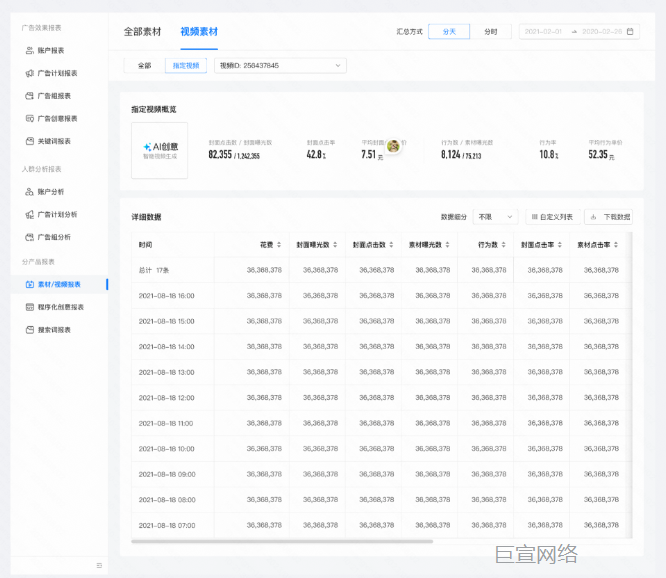Viewport: 666px width, 578px height.
Task: Click the 程序化创意报表 sidebar icon
Action: coord(29,307)
